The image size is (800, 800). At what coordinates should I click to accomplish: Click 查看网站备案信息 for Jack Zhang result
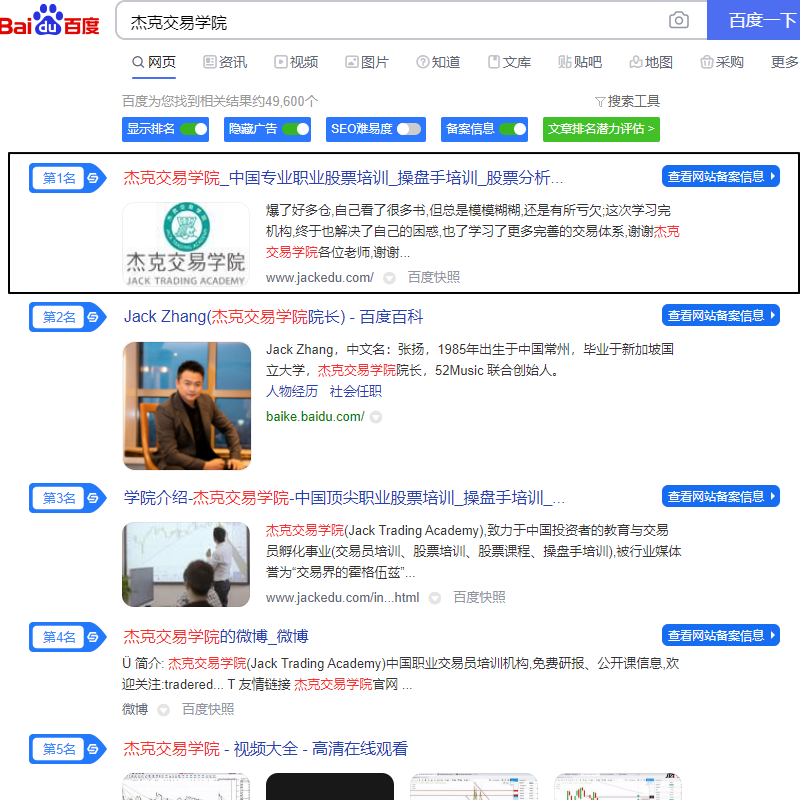click(x=720, y=315)
